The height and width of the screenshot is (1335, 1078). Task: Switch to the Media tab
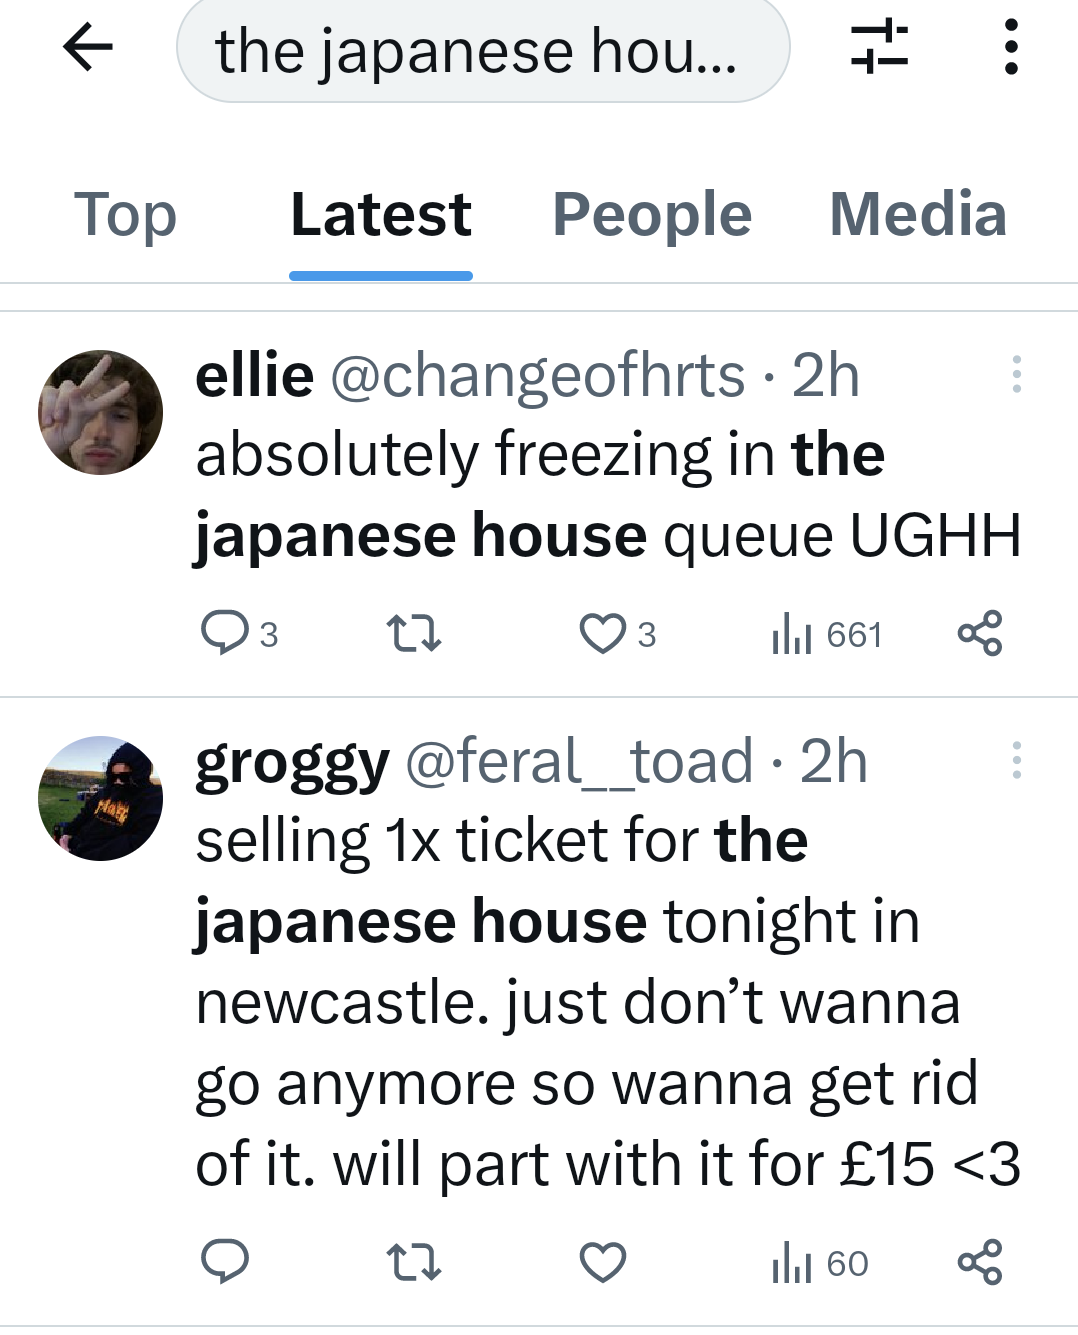917,215
